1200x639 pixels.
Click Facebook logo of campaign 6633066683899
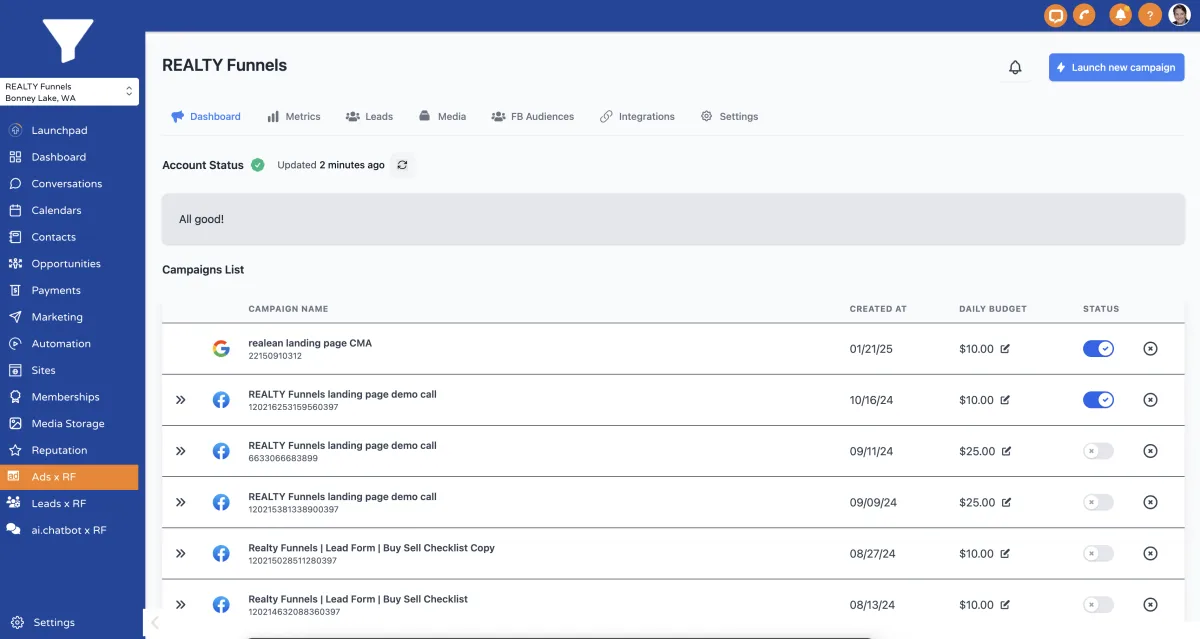tap(221, 451)
